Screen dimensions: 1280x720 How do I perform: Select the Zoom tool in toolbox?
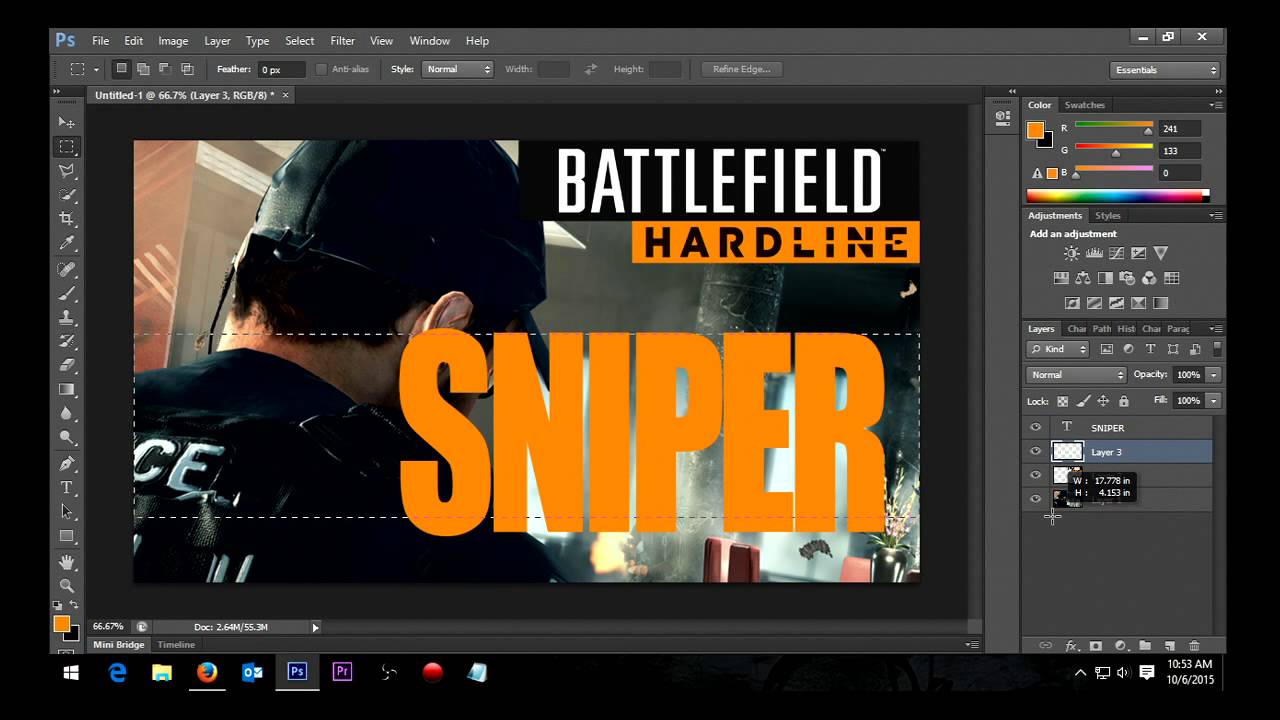pyautogui.click(x=67, y=586)
